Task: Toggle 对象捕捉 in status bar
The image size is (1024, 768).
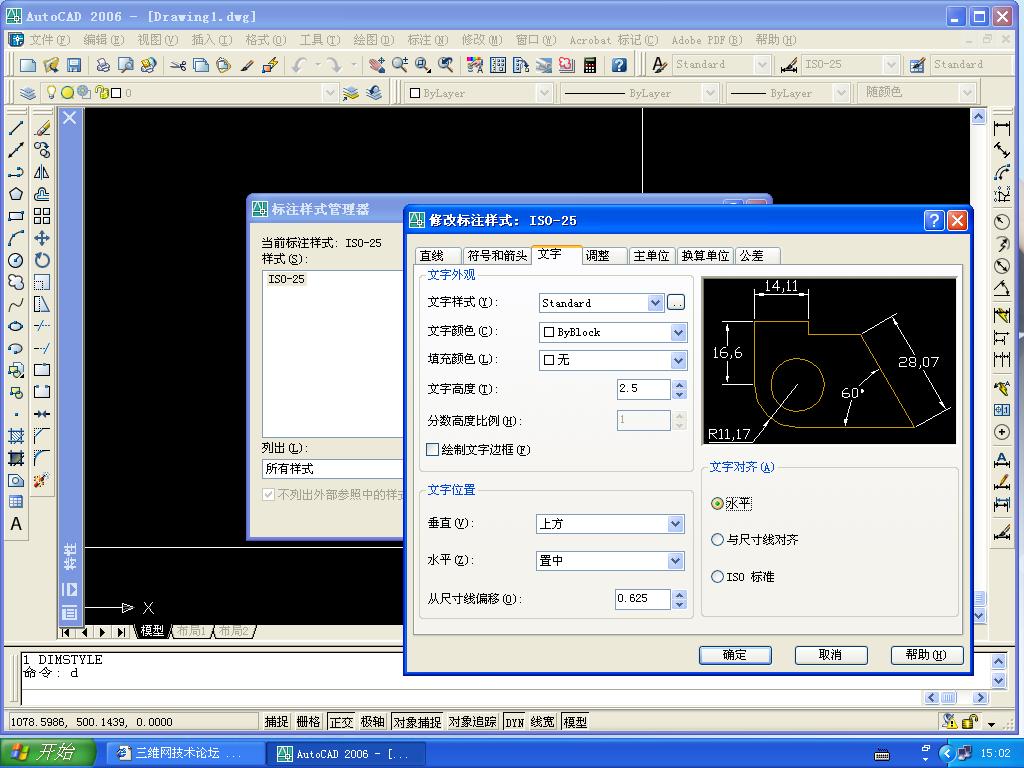Action: [417, 722]
